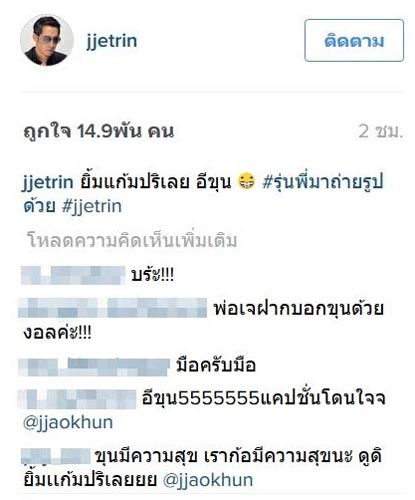
Task: Click the 2 ชม. timestamp
Action: [x=381, y=131]
